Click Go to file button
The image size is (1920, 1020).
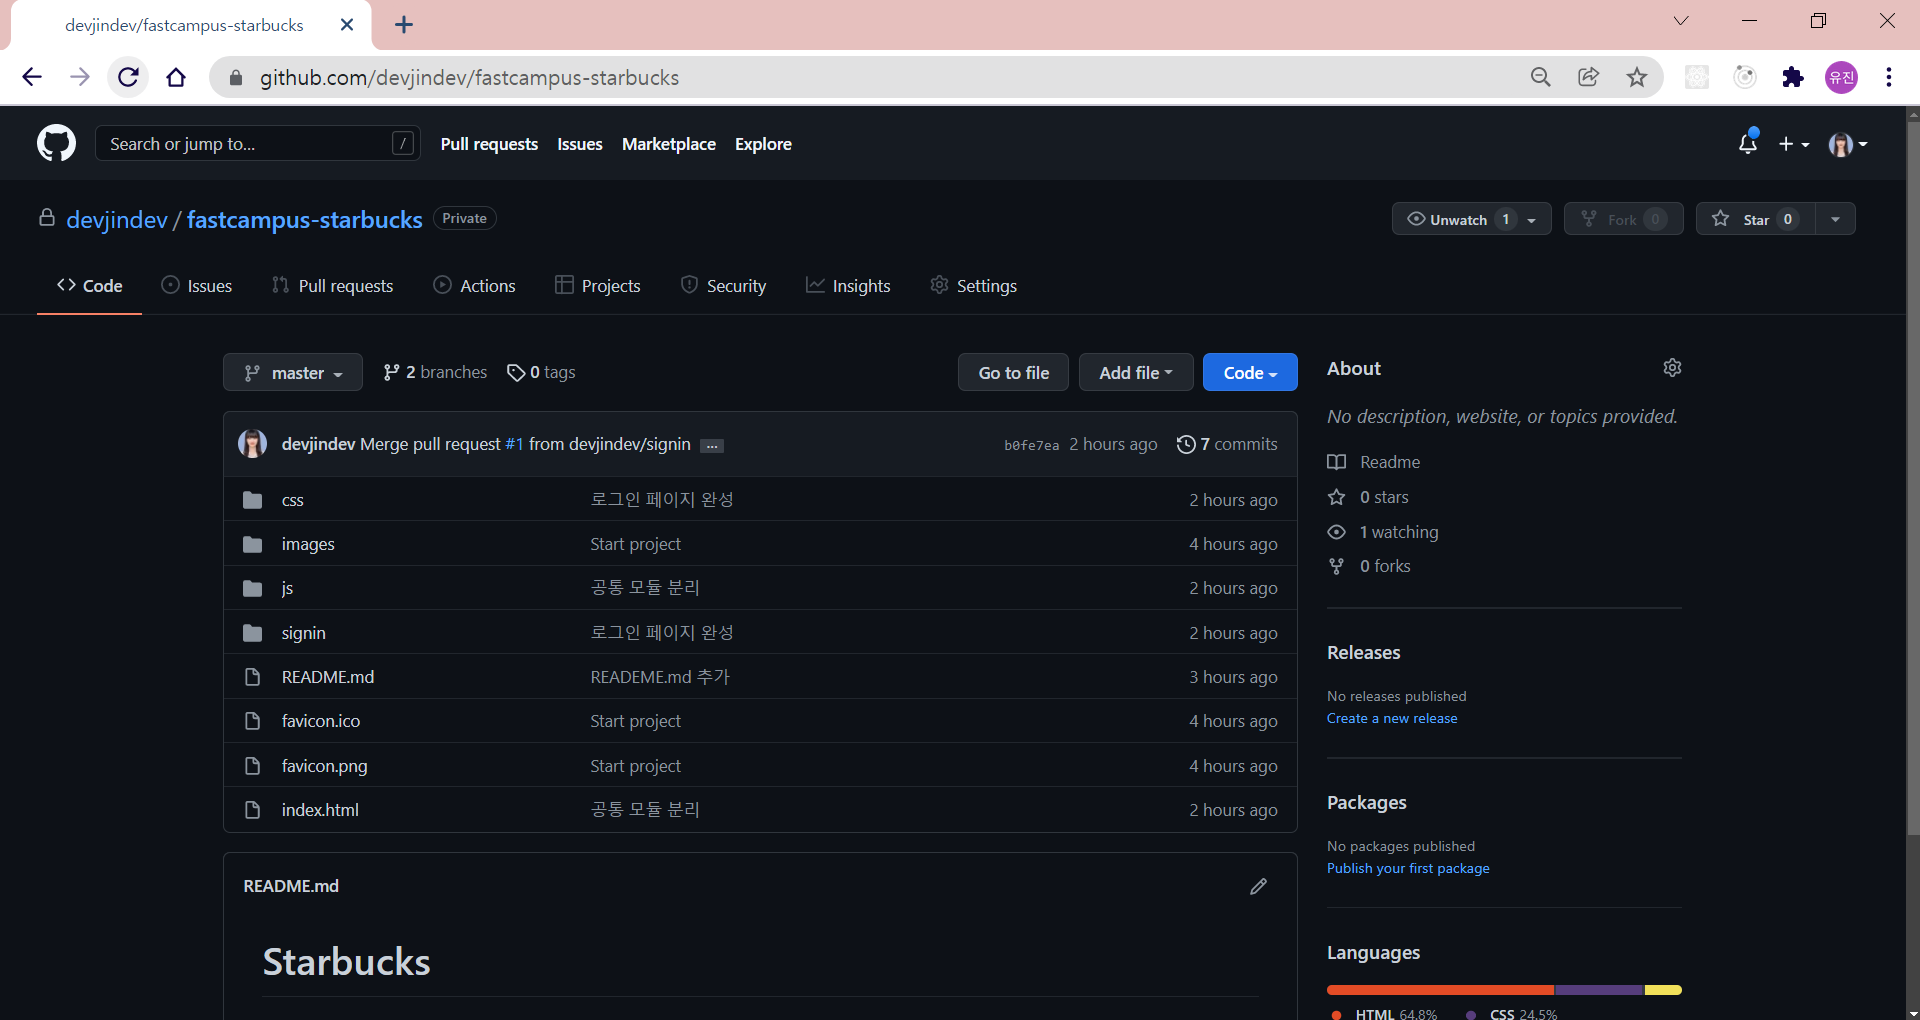[x=1013, y=372]
